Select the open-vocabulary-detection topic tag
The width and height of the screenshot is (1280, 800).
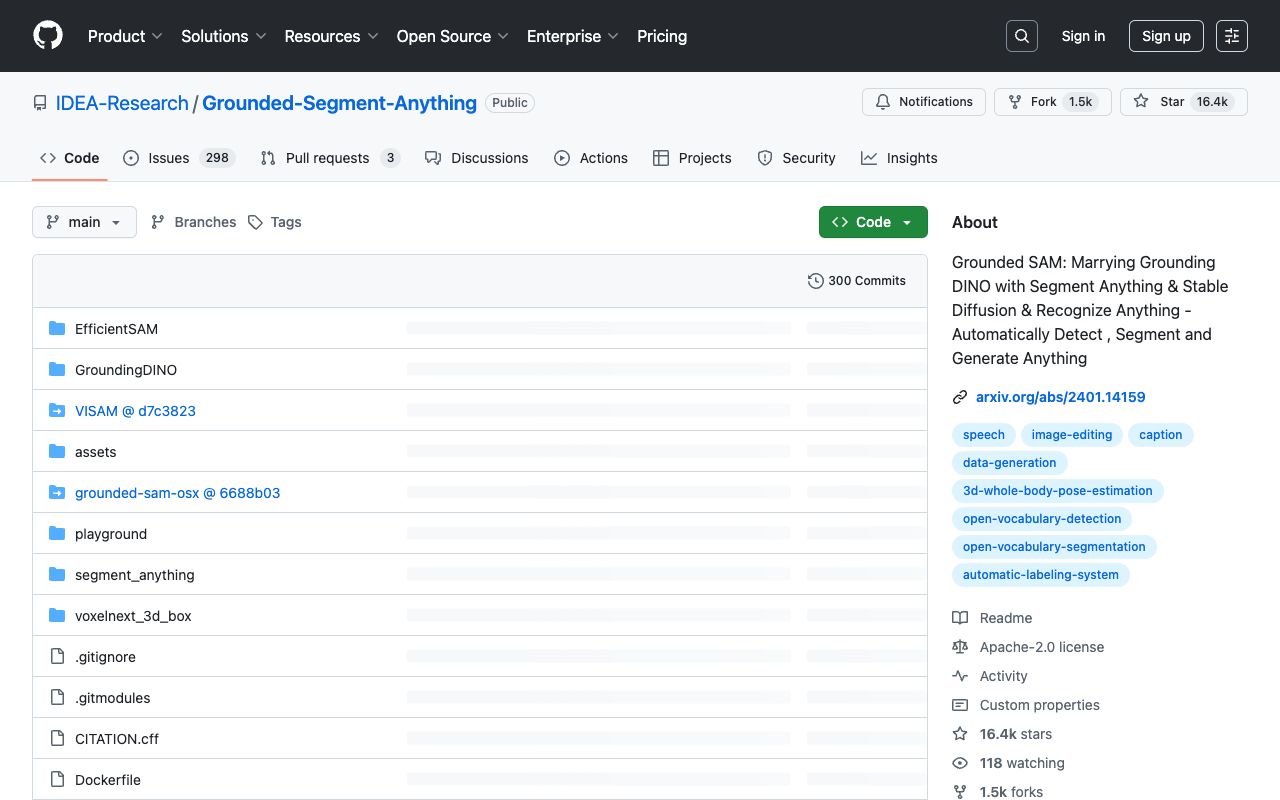point(1042,519)
